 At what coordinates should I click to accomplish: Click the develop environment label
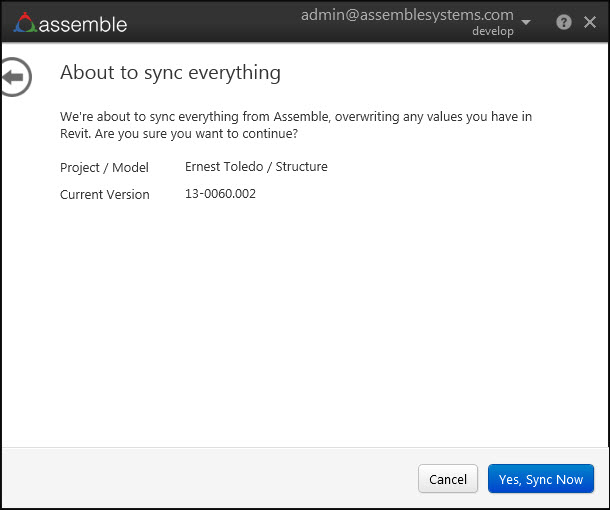pos(492,32)
